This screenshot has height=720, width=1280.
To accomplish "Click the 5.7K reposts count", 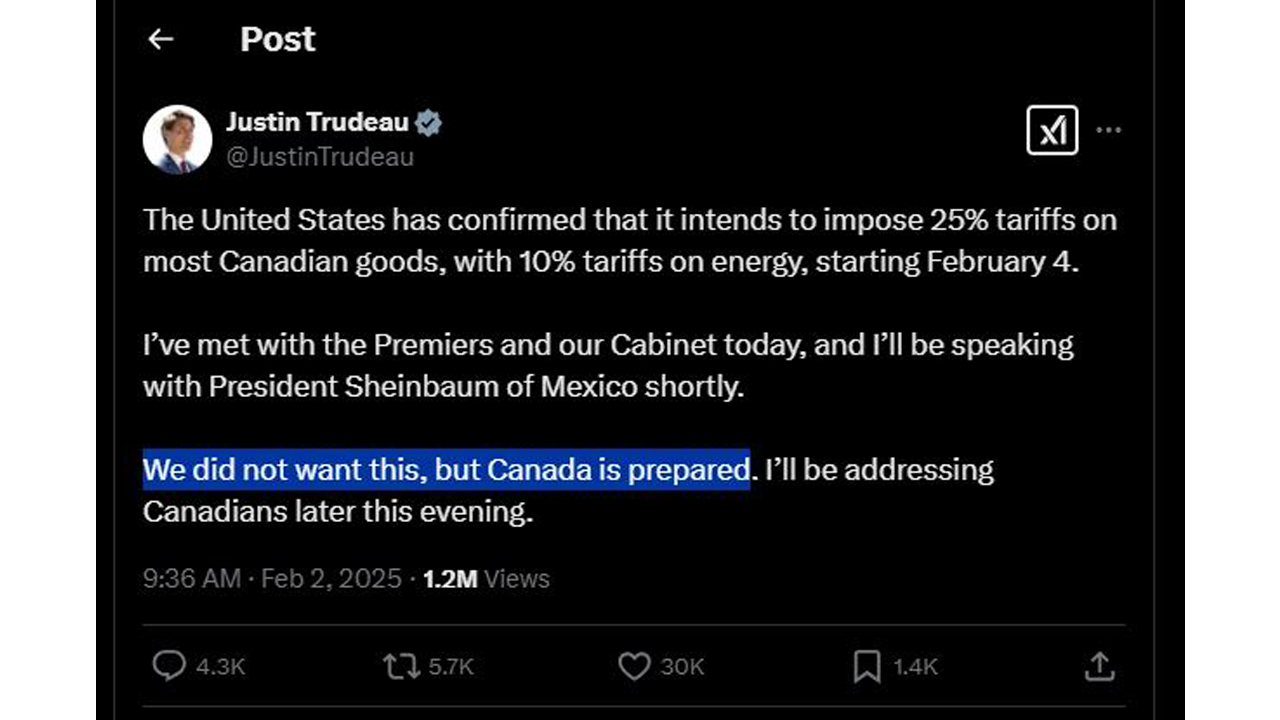I will click(x=451, y=667).
